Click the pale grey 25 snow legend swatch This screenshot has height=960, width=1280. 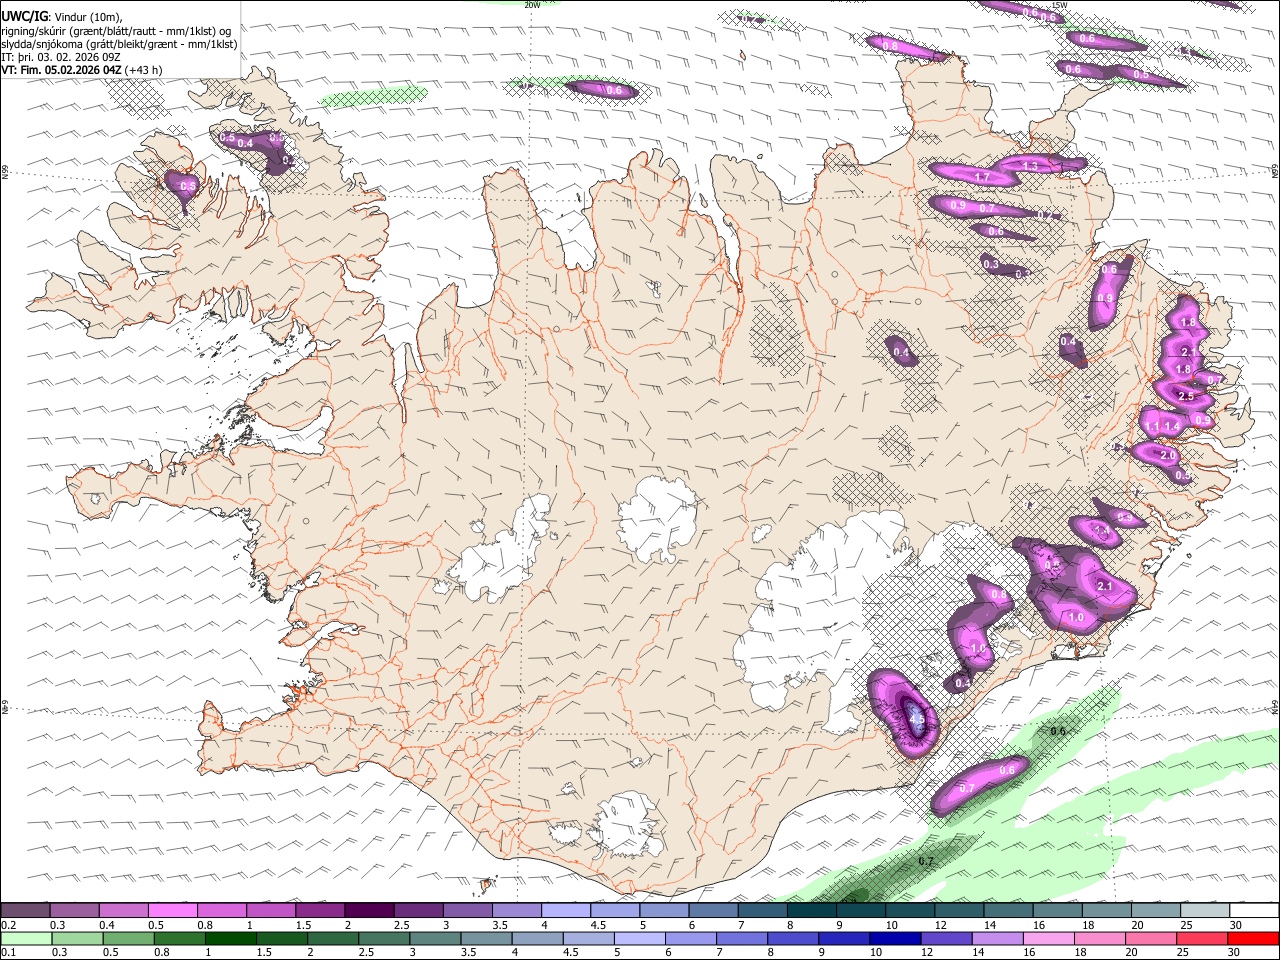(x=1206, y=911)
